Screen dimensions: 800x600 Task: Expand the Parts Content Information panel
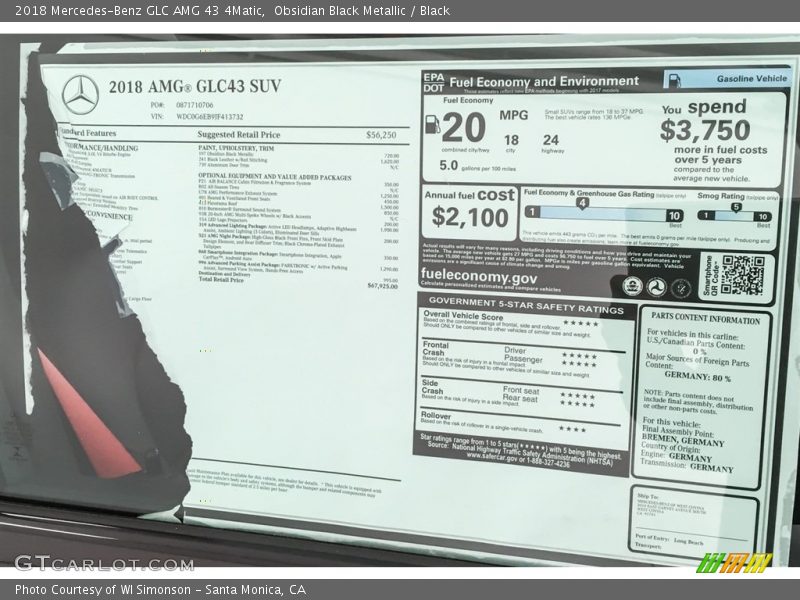[706, 319]
